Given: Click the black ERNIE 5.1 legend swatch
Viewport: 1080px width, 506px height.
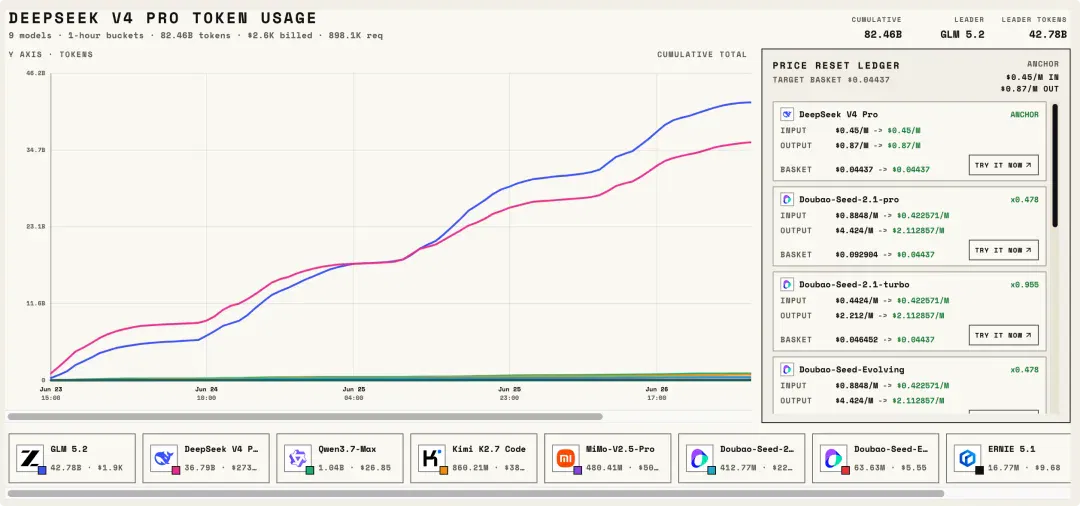Looking at the screenshot, I should point(979,470).
